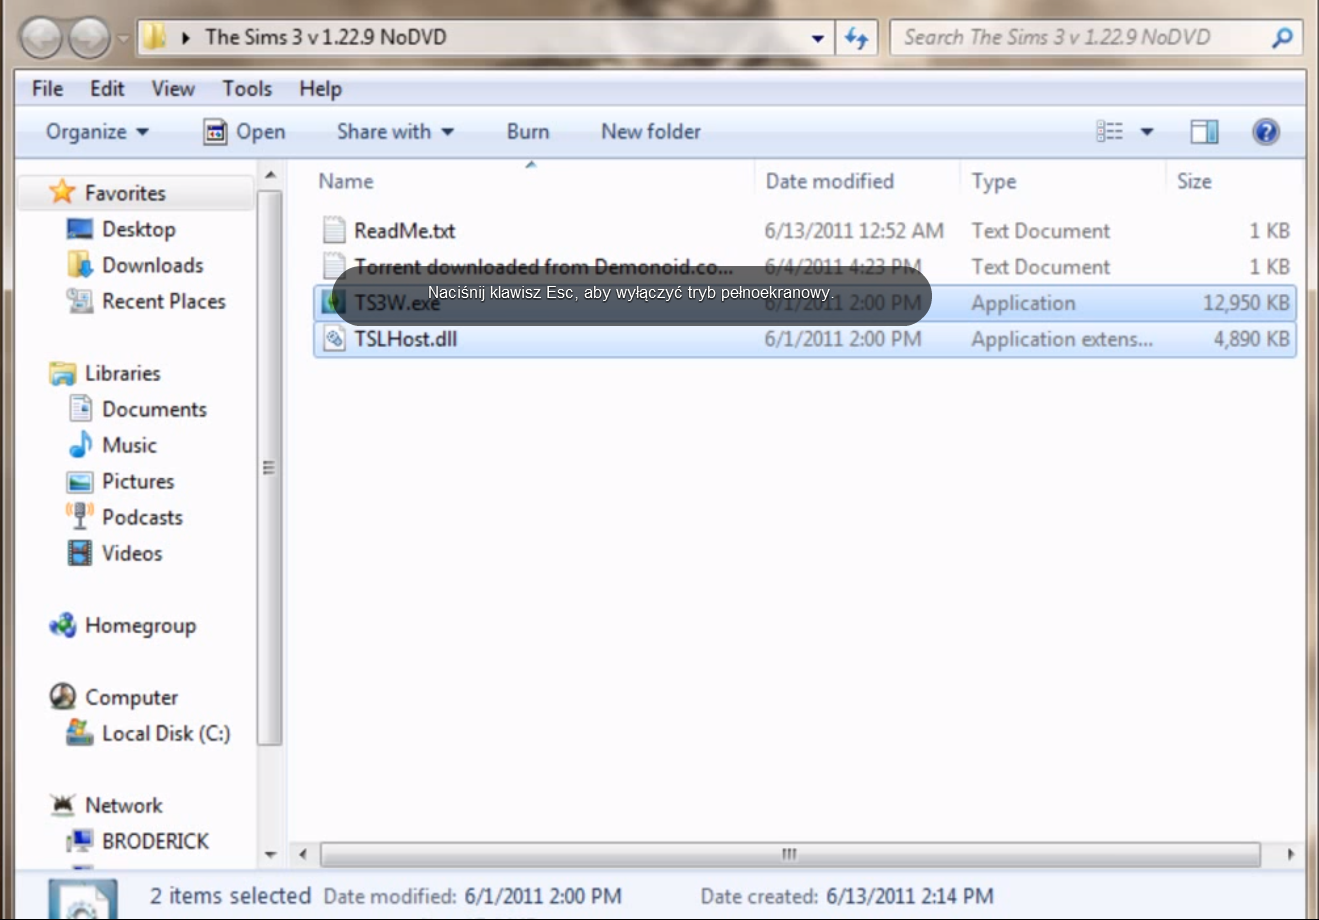Viewport: 1319px width, 920px height.
Task: Click the Favorites label in navigation pane
Action: (x=125, y=193)
